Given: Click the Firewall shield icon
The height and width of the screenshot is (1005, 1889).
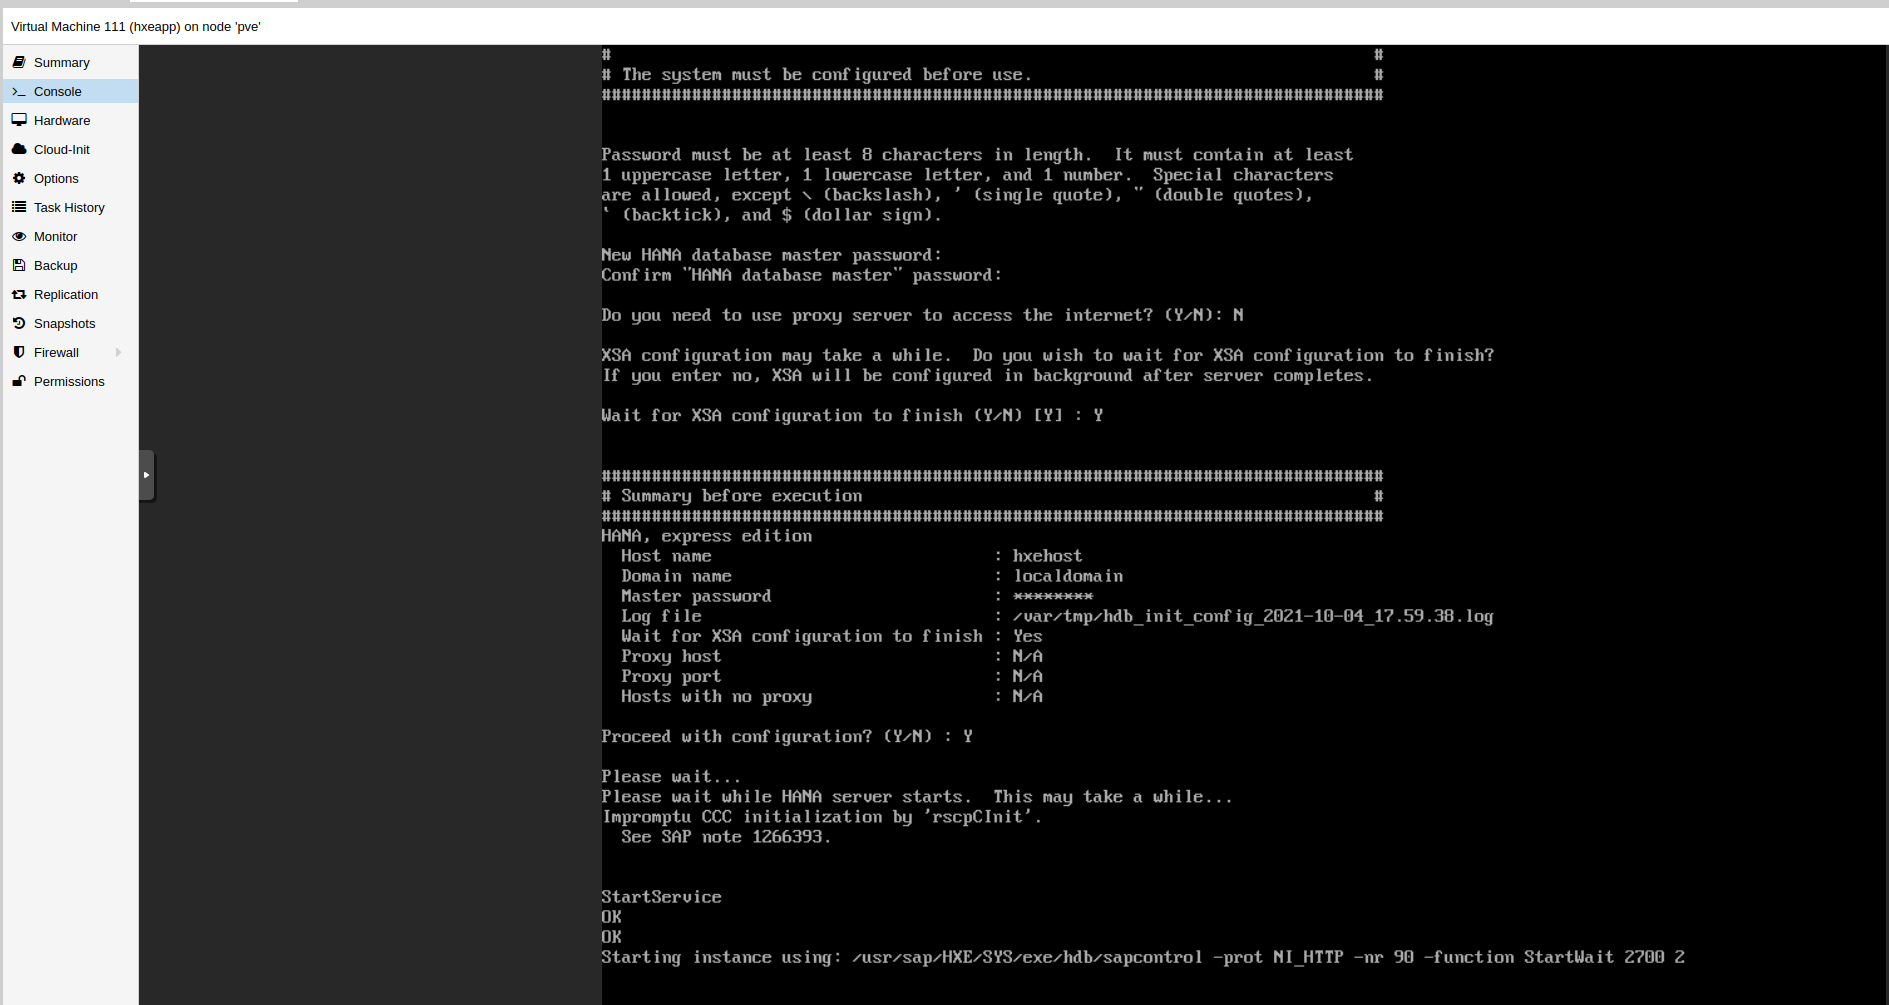Looking at the screenshot, I should (x=19, y=352).
